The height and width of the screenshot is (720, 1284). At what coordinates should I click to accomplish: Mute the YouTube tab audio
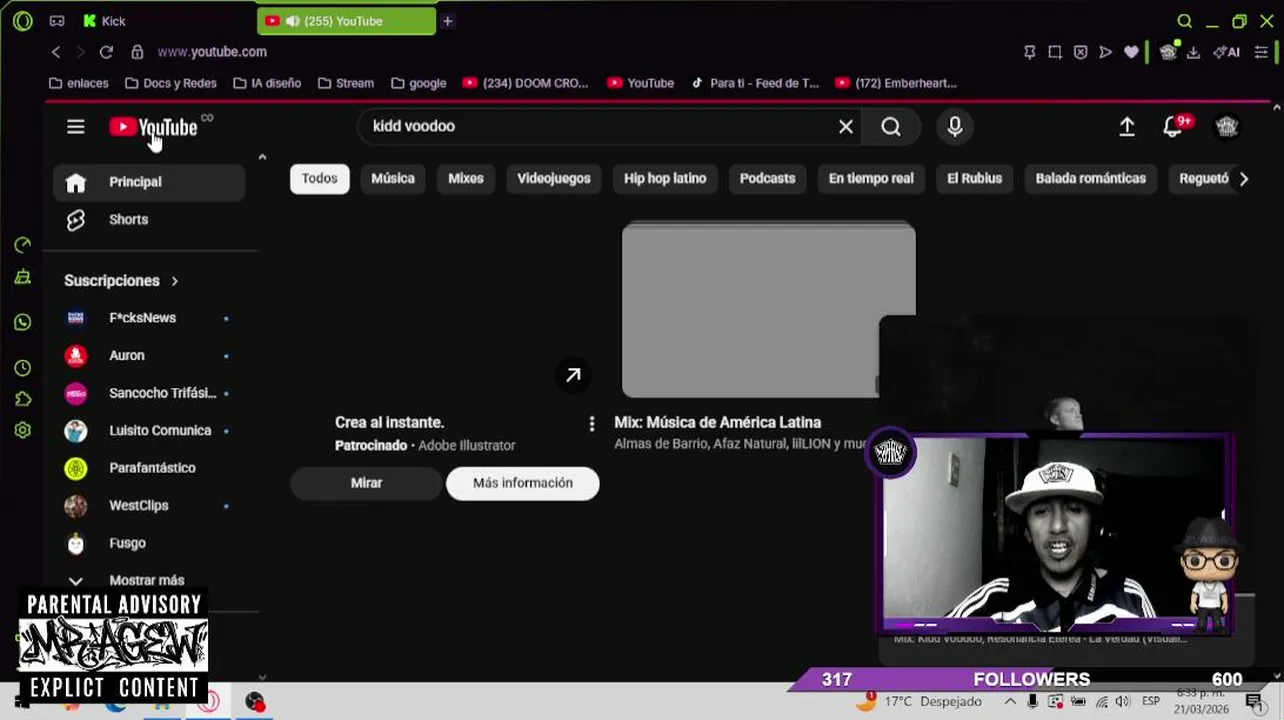point(292,21)
